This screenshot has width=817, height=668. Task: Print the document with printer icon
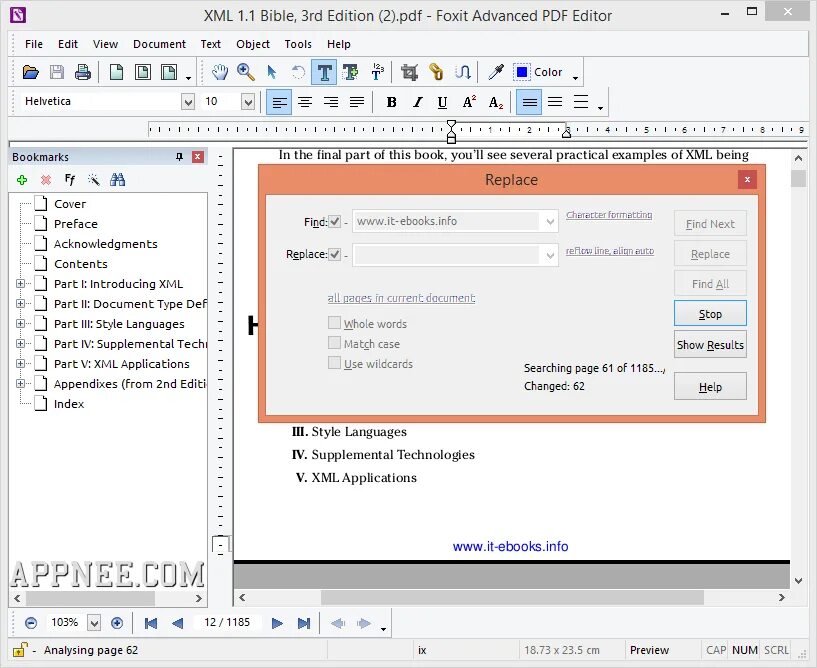[82, 72]
